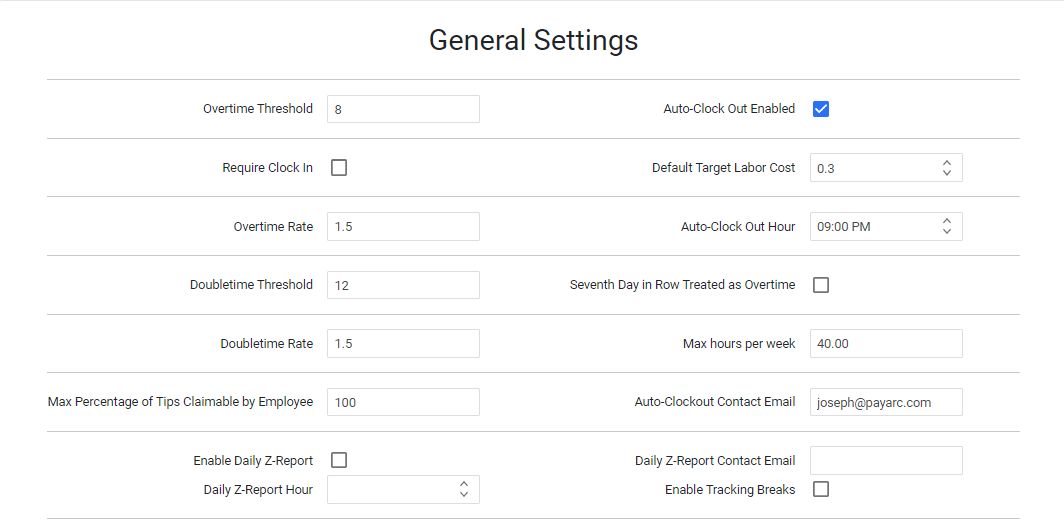Turn on Enable Tracking Breaks checkbox
1064x526 pixels.
[821, 489]
